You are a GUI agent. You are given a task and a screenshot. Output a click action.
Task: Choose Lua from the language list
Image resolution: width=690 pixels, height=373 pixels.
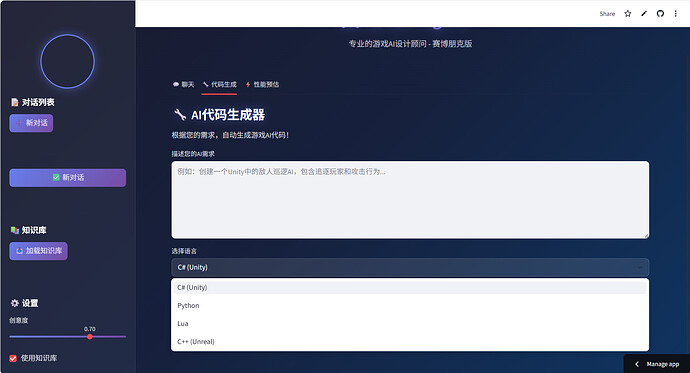pyautogui.click(x=410, y=324)
